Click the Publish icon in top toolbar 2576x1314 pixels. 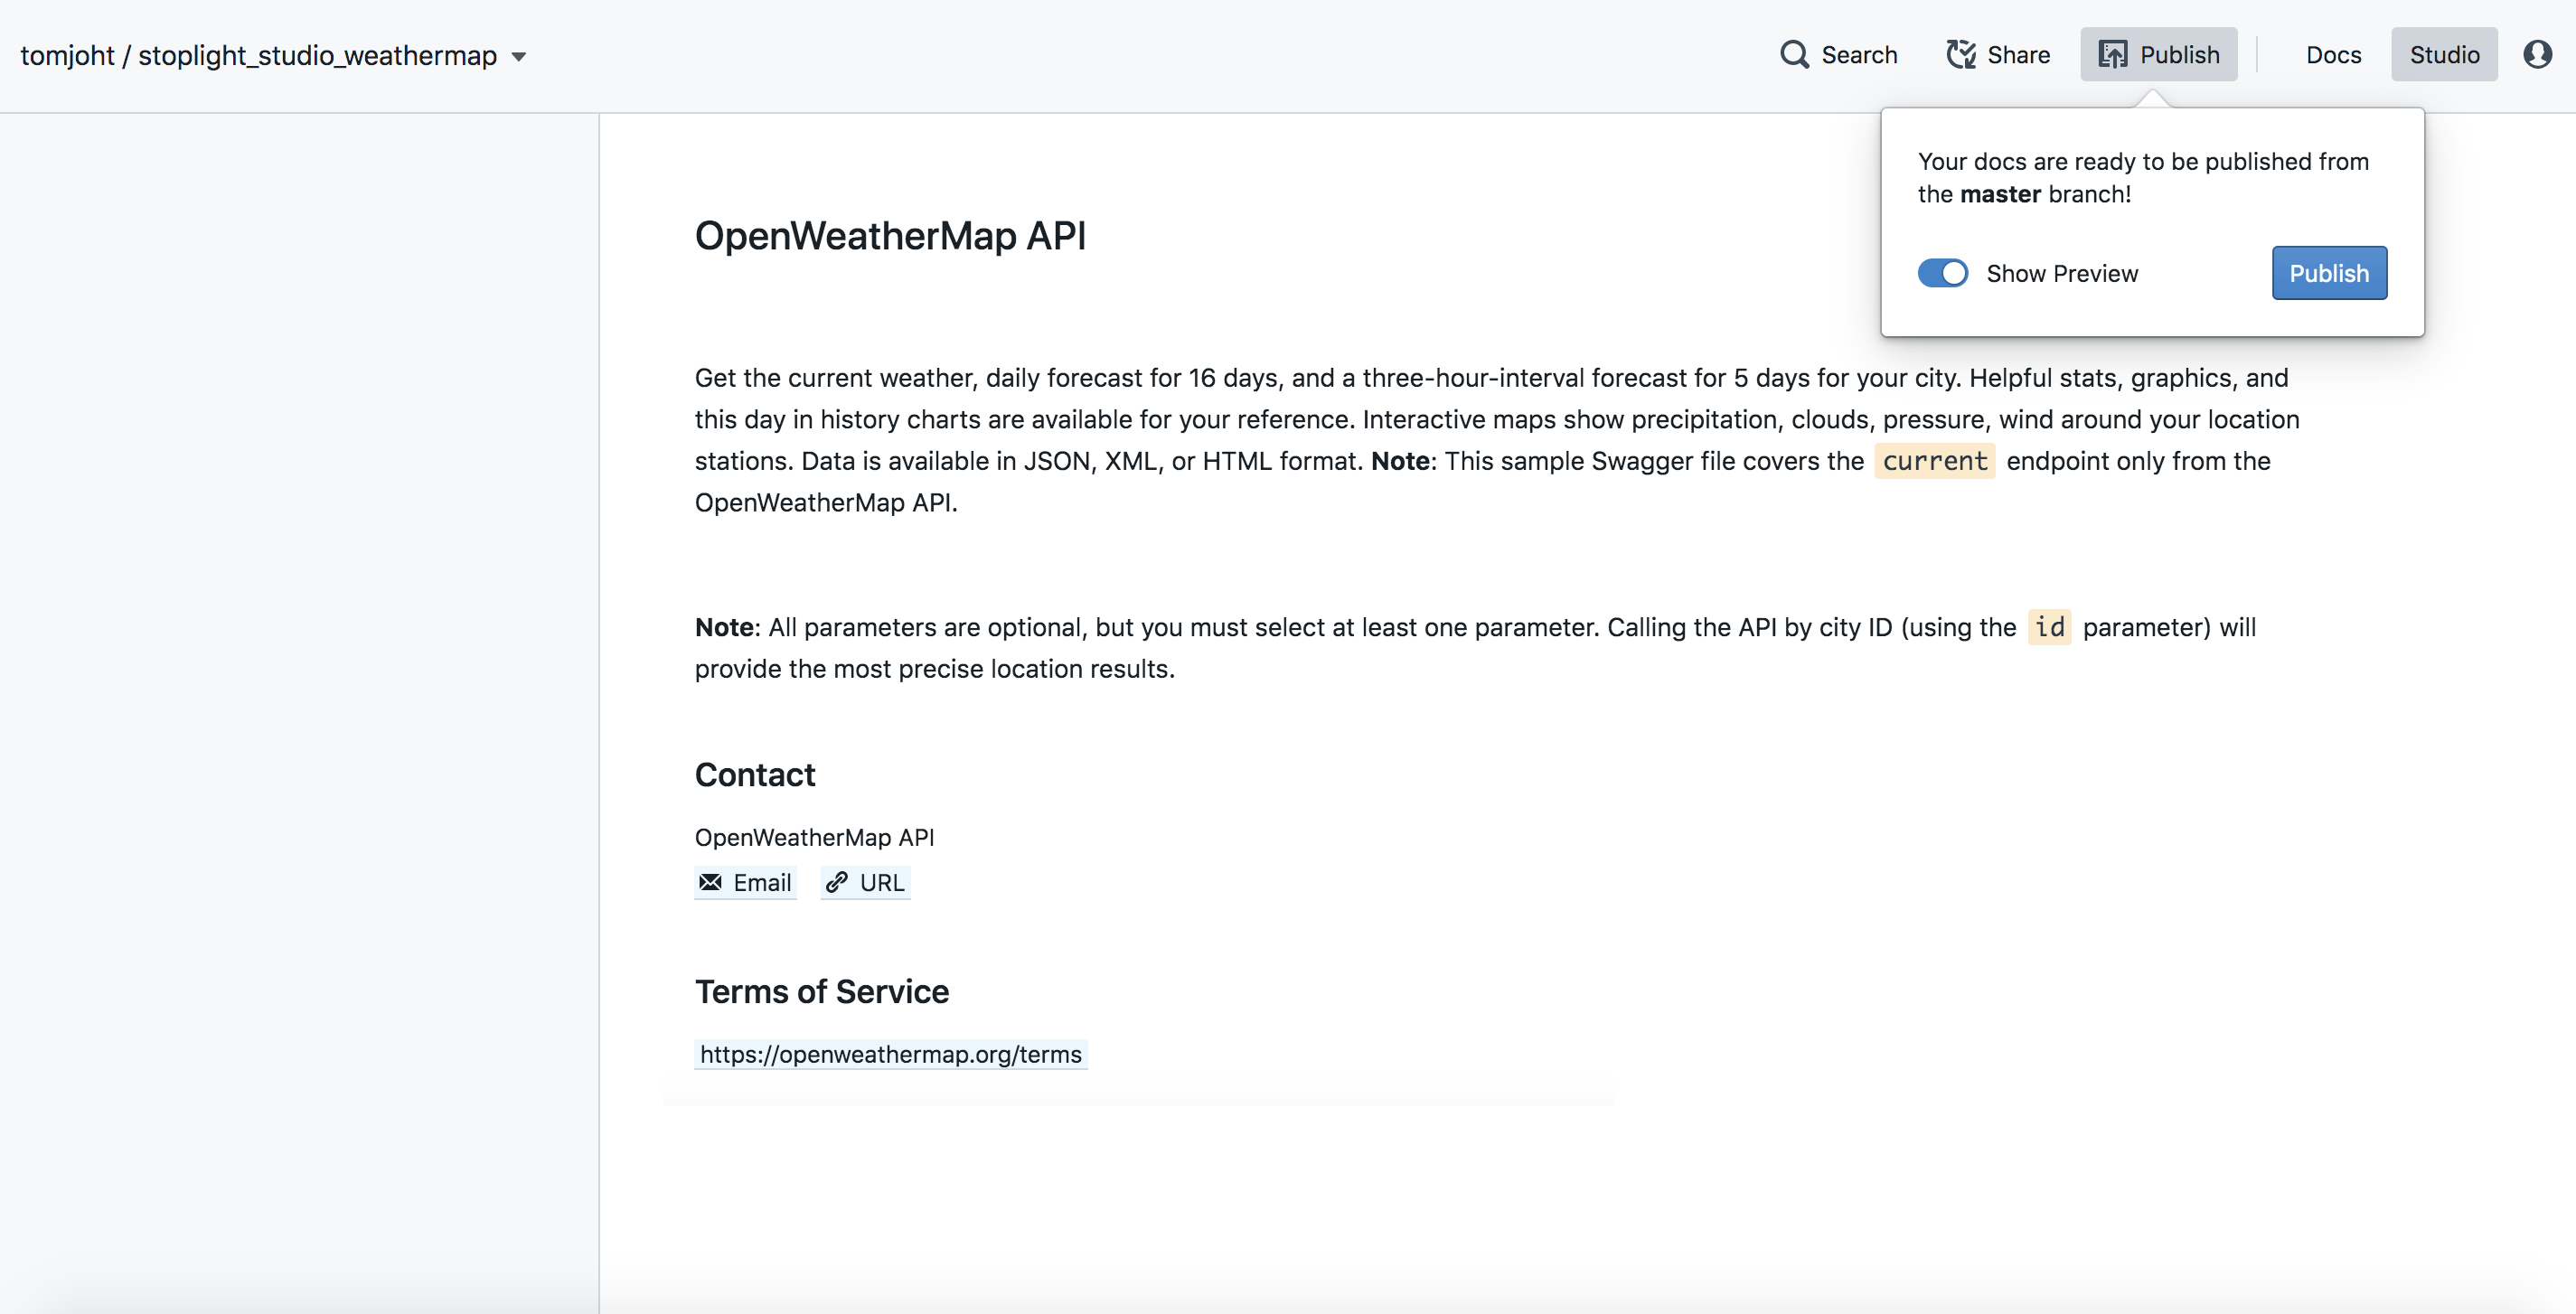[2112, 54]
